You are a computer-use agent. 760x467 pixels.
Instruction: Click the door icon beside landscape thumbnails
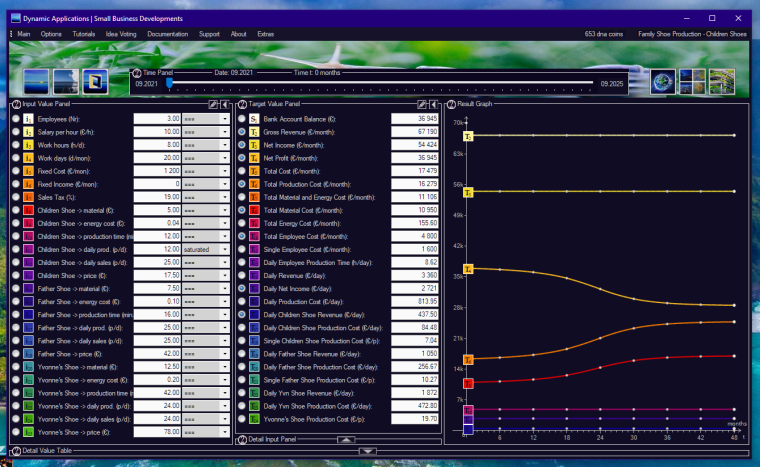click(x=95, y=81)
